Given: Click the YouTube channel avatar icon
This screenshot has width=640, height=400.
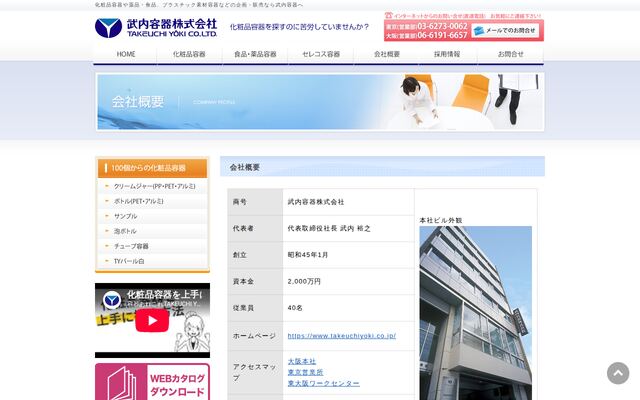Looking at the screenshot, I should click(111, 300).
